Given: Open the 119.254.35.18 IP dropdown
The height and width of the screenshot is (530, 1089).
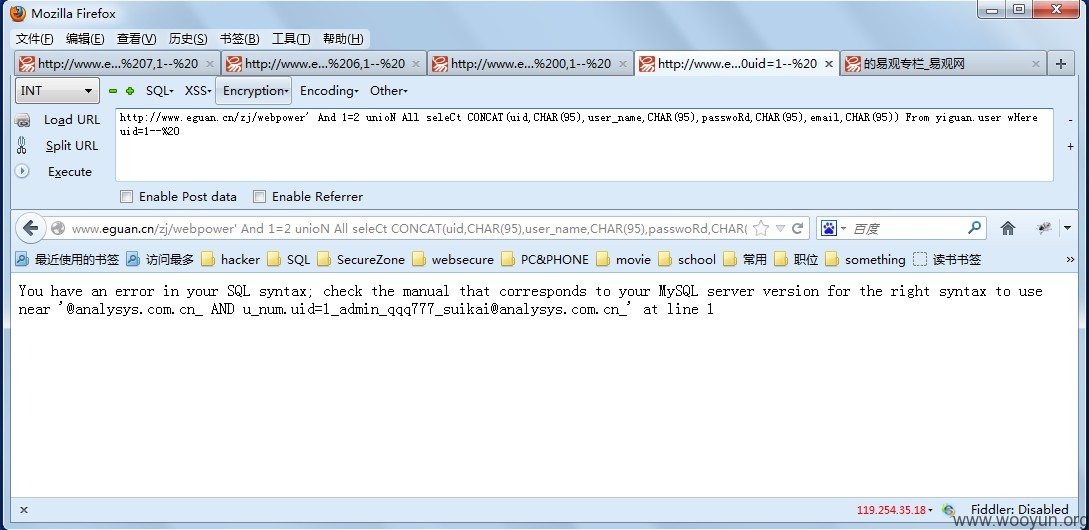Looking at the screenshot, I should 895,510.
